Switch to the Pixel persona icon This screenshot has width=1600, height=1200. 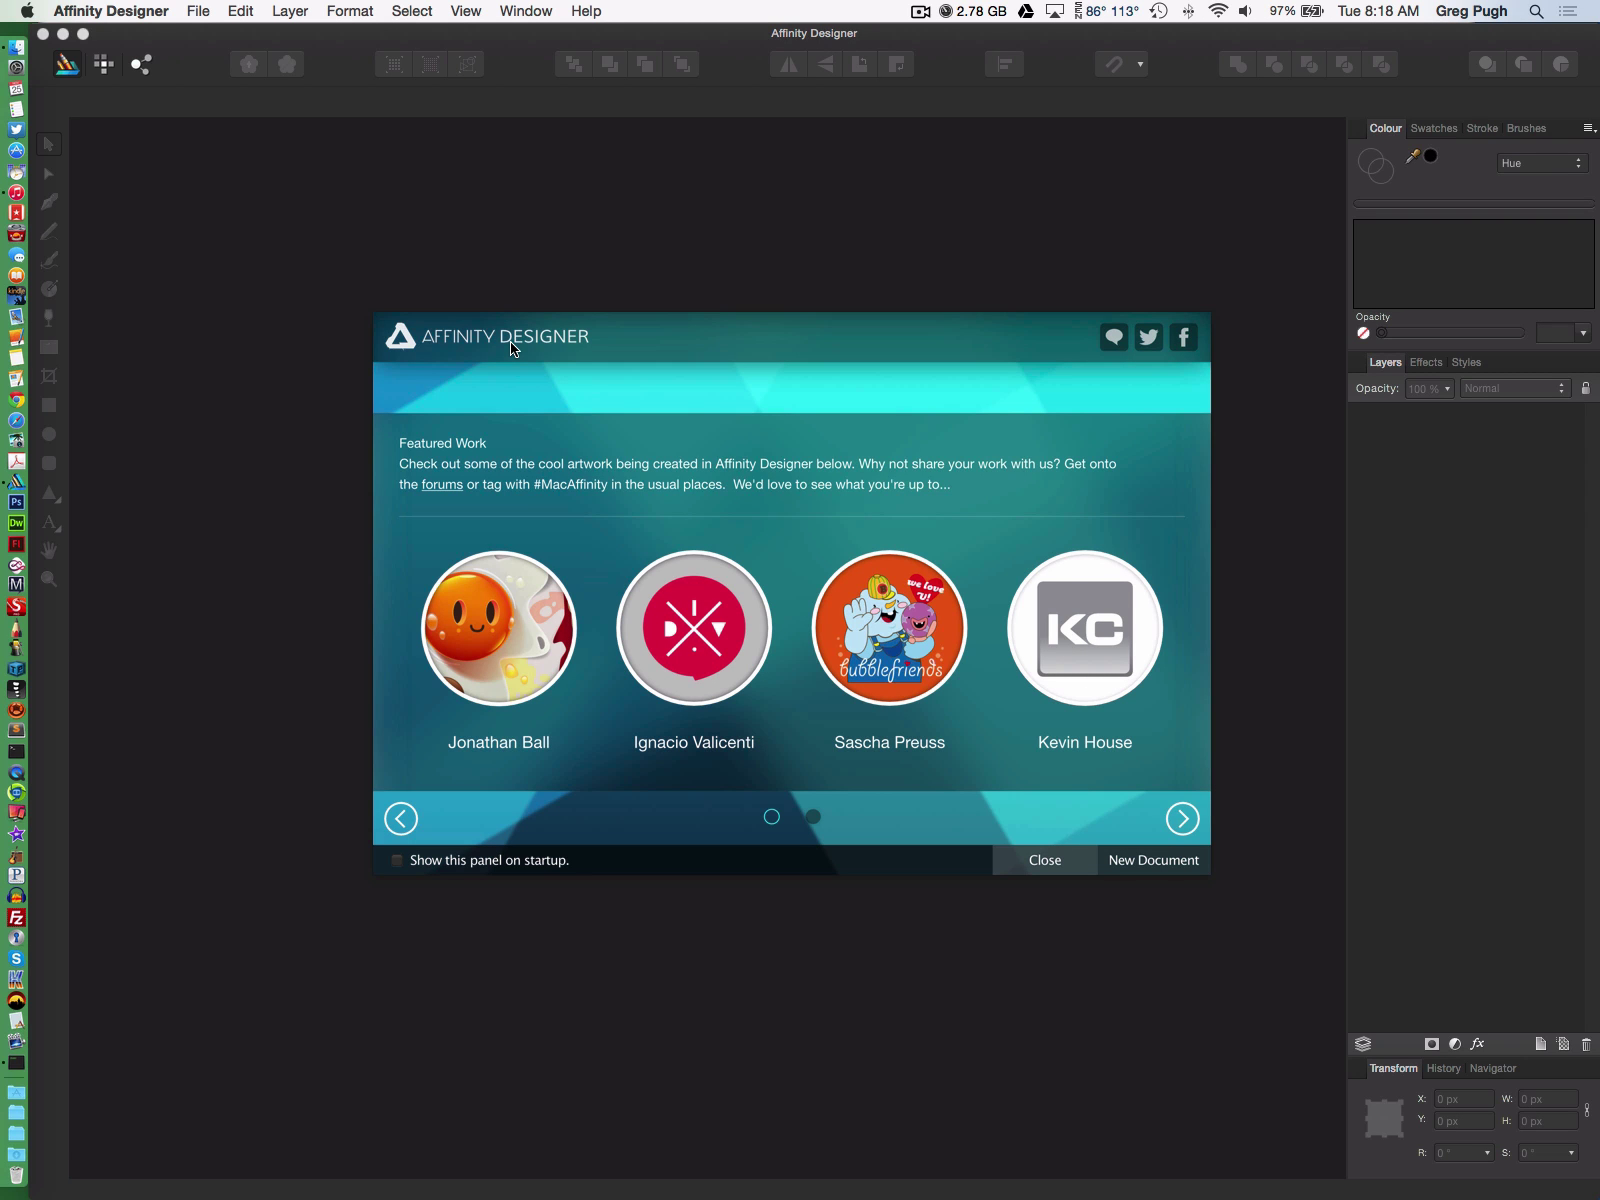pos(104,64)
